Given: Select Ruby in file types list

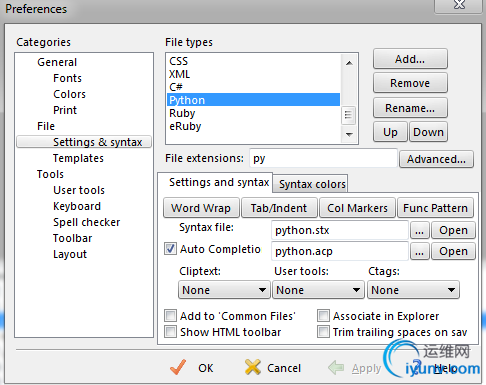Looking at the screenshot, I should [253, 113].
